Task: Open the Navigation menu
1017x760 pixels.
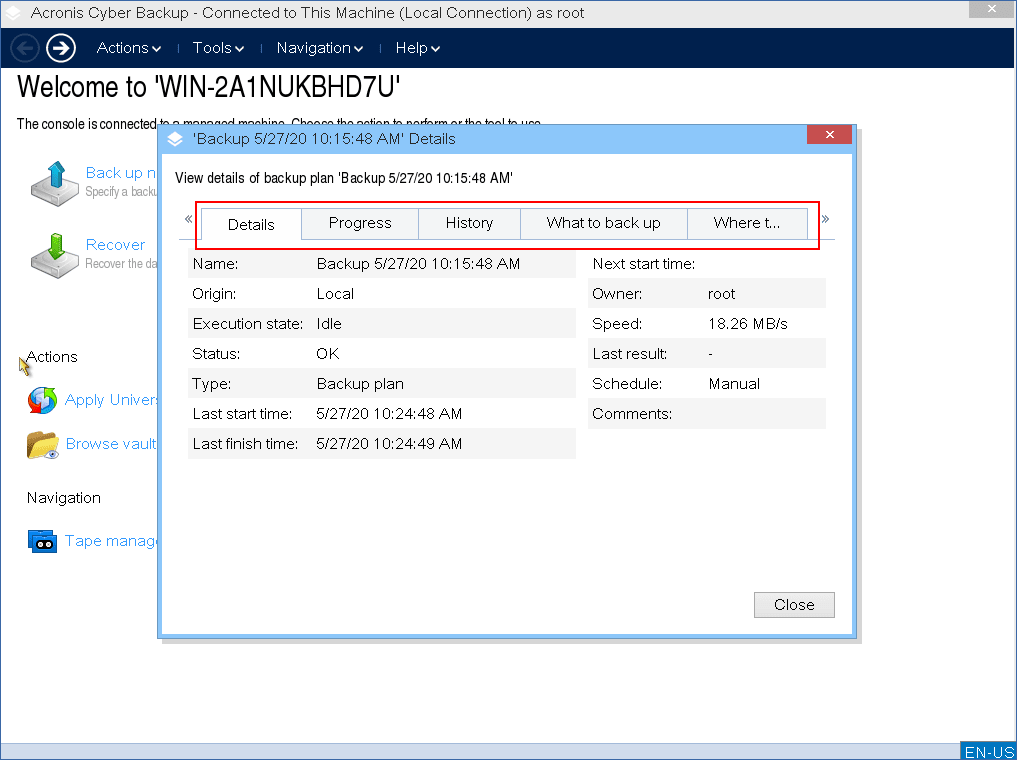Action: (320, 48)
